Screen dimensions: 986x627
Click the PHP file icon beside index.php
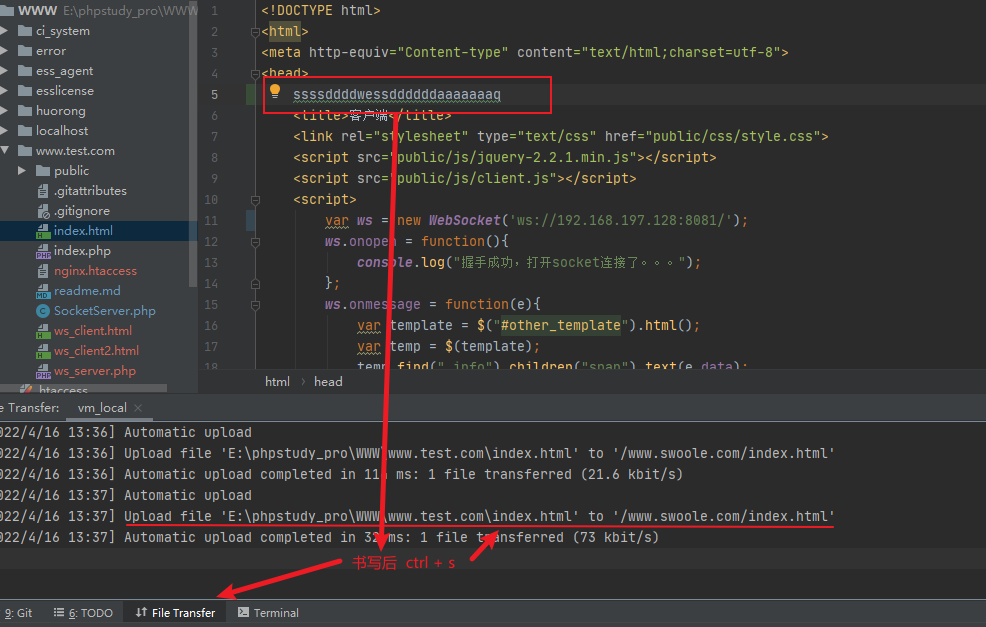click(x=42, y=250)
